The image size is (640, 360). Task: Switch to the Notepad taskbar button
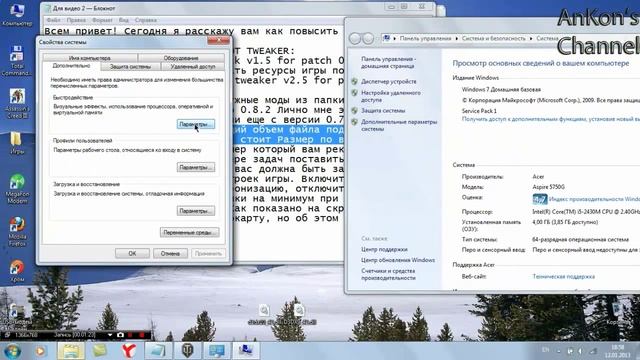(158, 351)
